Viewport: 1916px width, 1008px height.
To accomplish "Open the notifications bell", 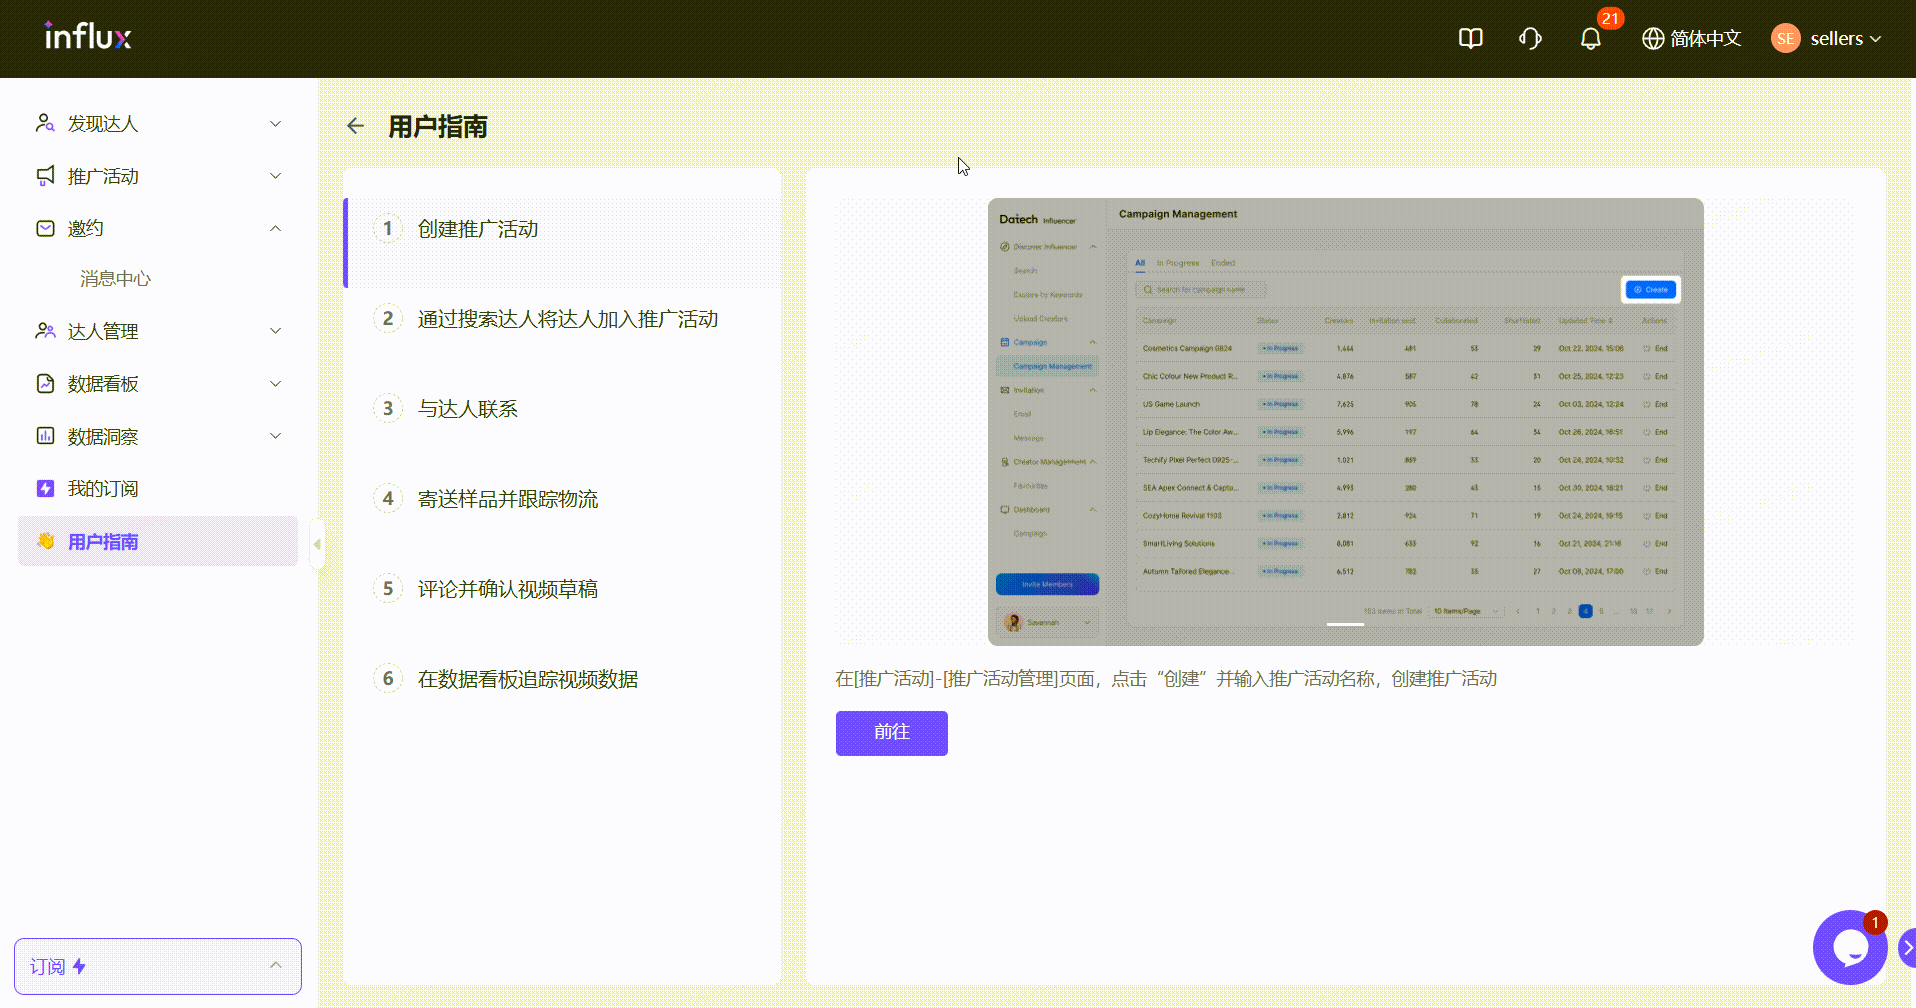I will 1590,39.
